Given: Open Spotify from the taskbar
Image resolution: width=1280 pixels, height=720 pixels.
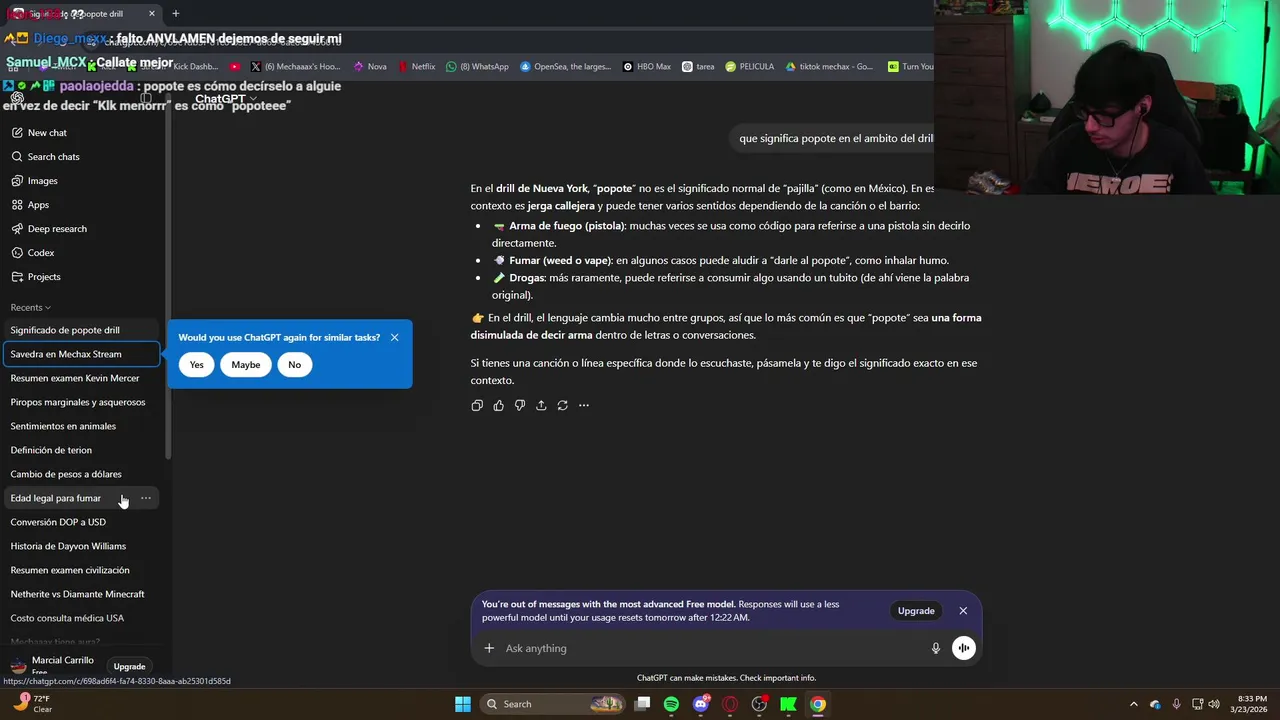Looking at the screenshot, I should (x=671, y=704).
